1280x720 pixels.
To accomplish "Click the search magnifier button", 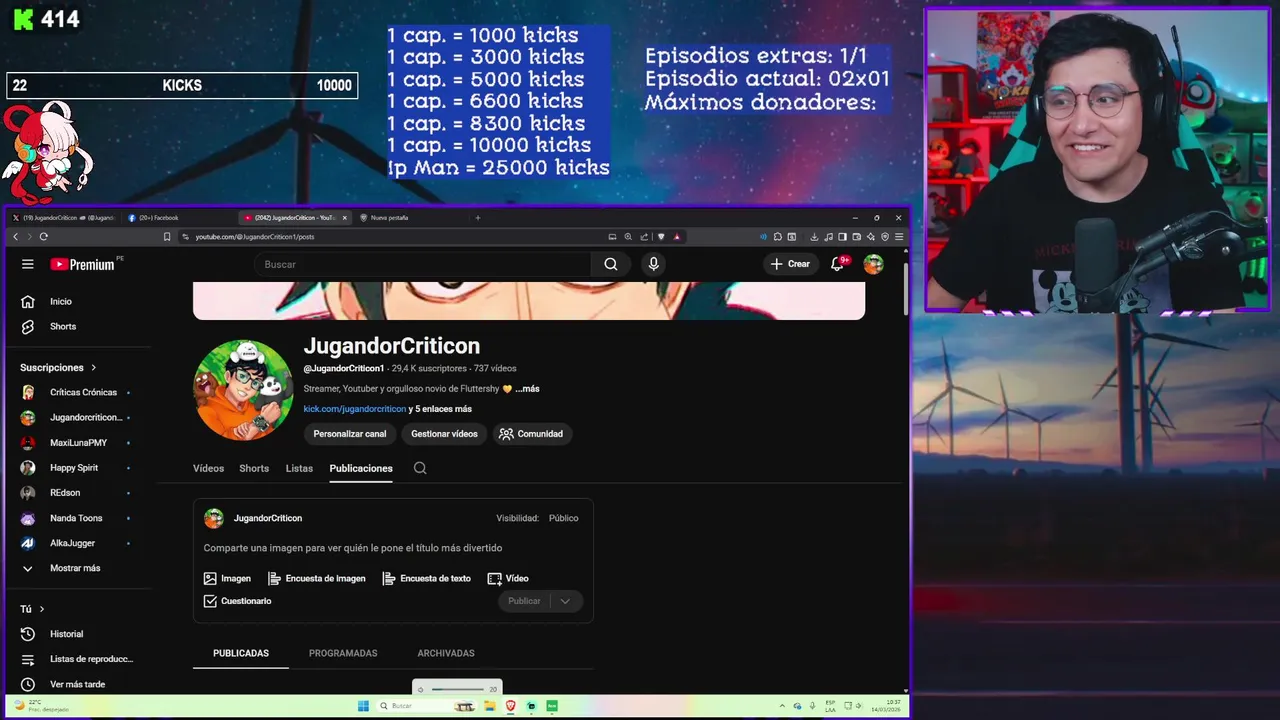I will pyautogui.click(x=611, y=264).
